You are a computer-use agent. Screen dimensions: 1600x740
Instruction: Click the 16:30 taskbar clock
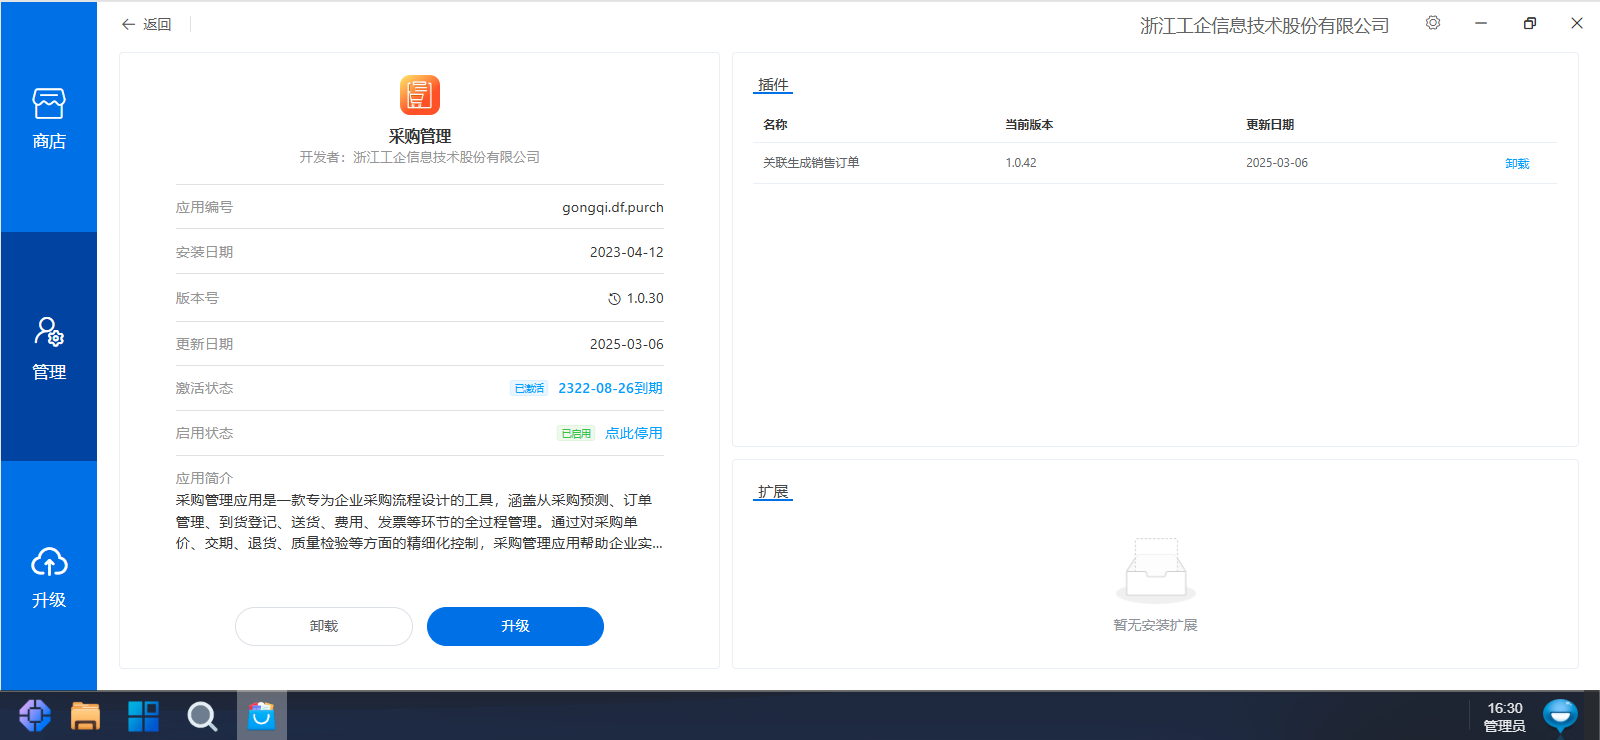1505,708
